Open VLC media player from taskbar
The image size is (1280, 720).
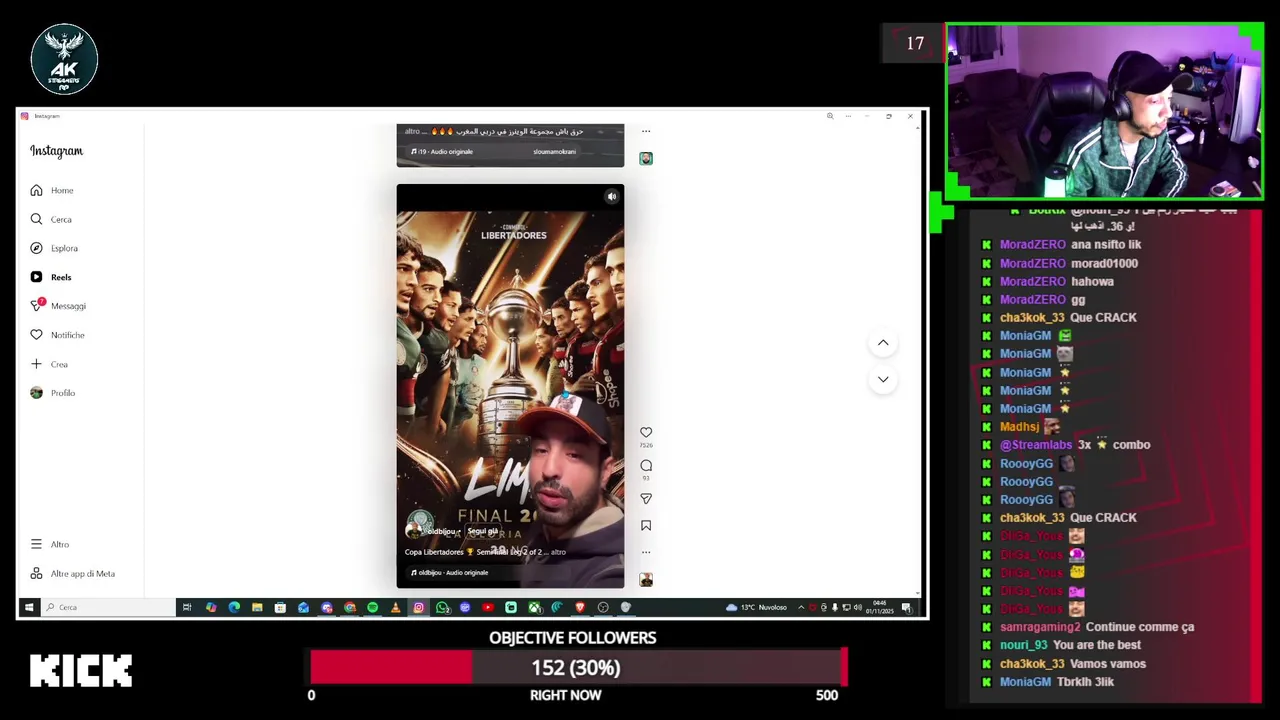(x=395, y=607)
